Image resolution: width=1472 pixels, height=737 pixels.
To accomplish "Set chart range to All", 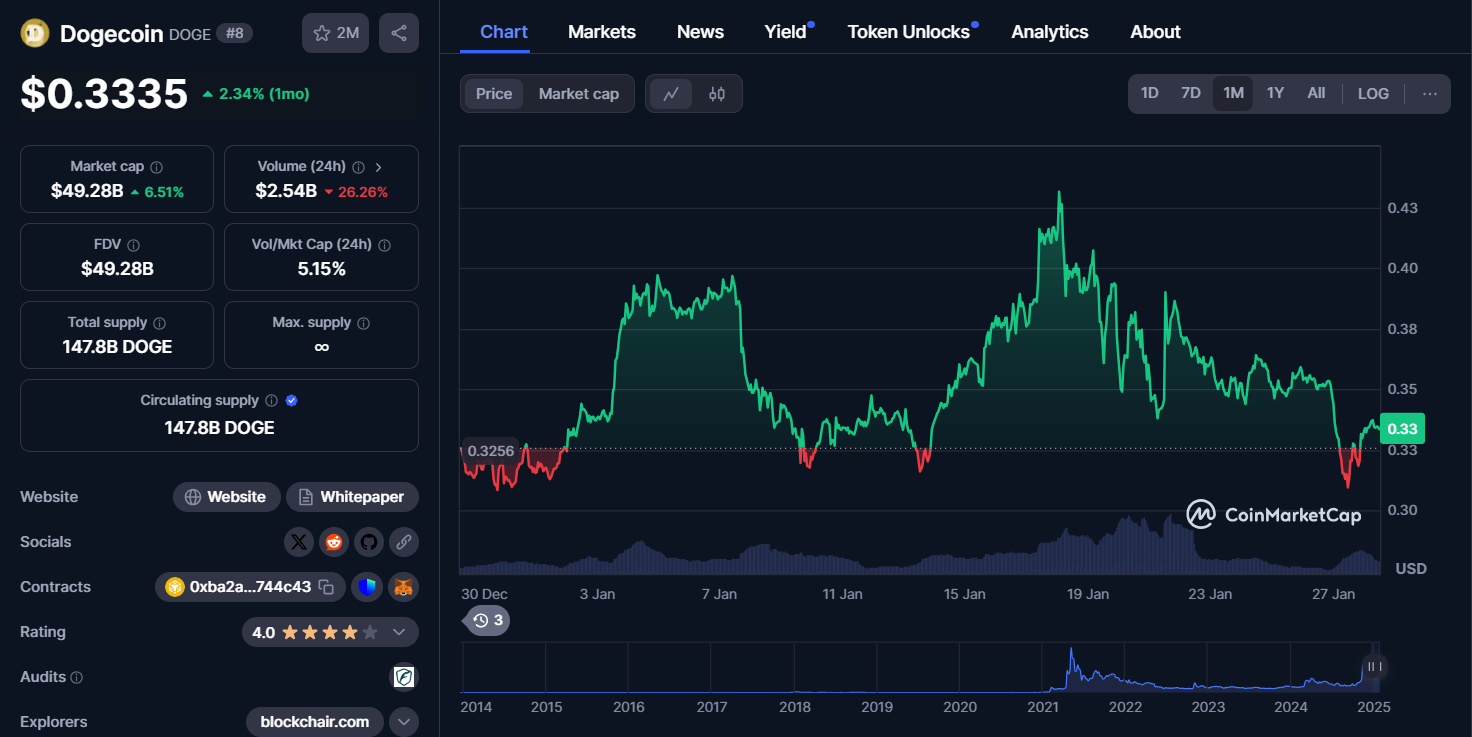I will click(x=1316, y=93).
